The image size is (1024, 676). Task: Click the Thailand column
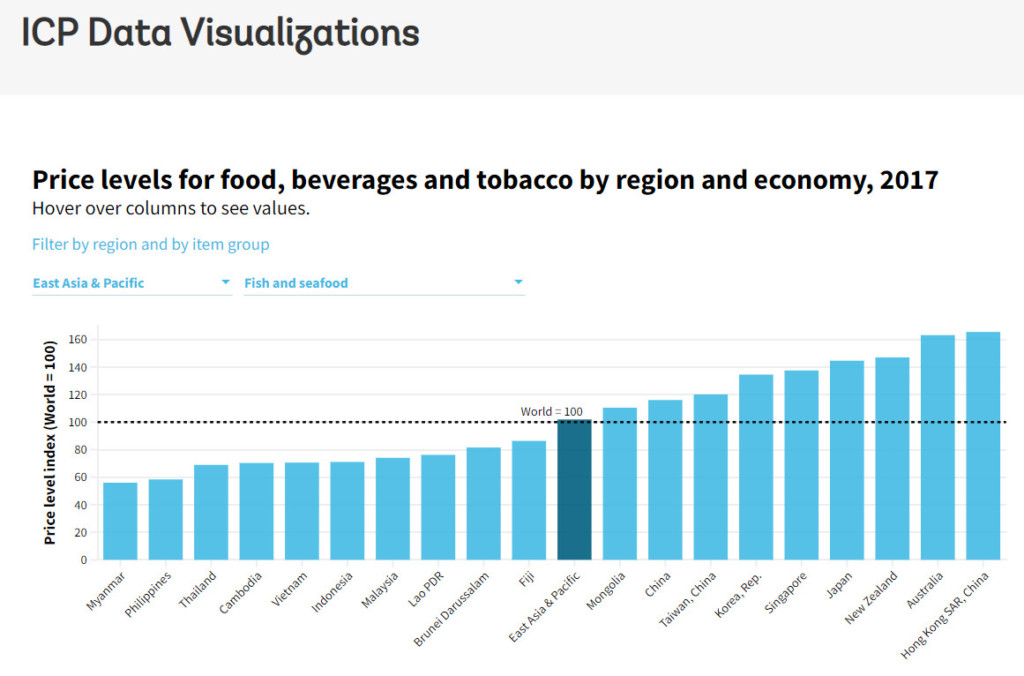(x=211, y=512)
